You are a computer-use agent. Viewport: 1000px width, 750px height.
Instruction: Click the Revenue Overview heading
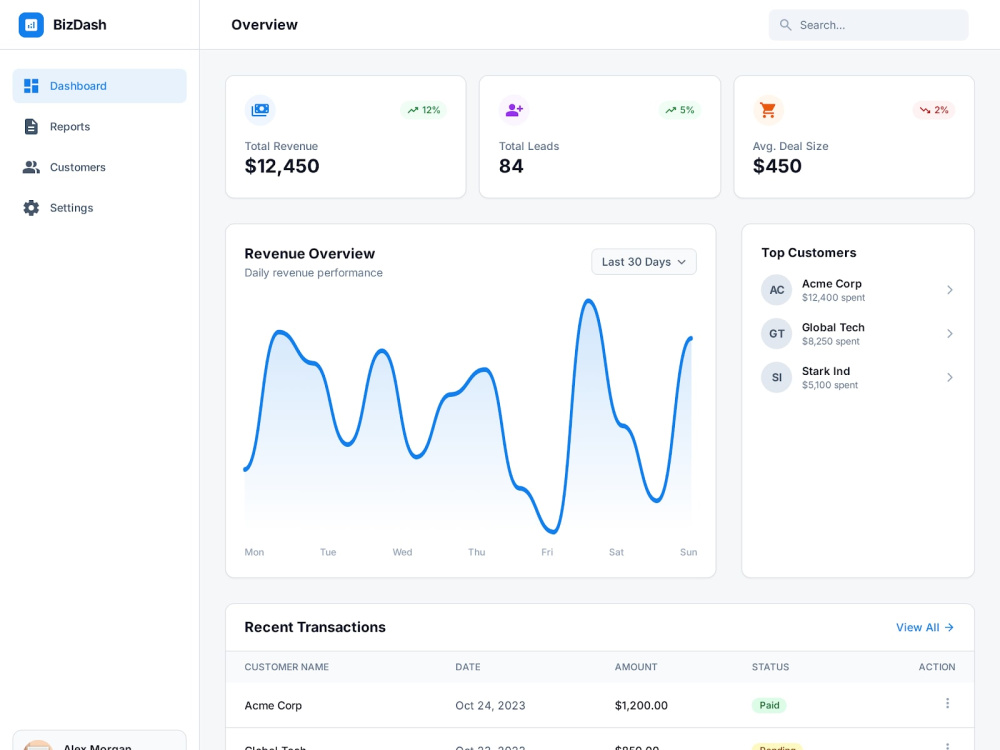(x=310, y=254)
